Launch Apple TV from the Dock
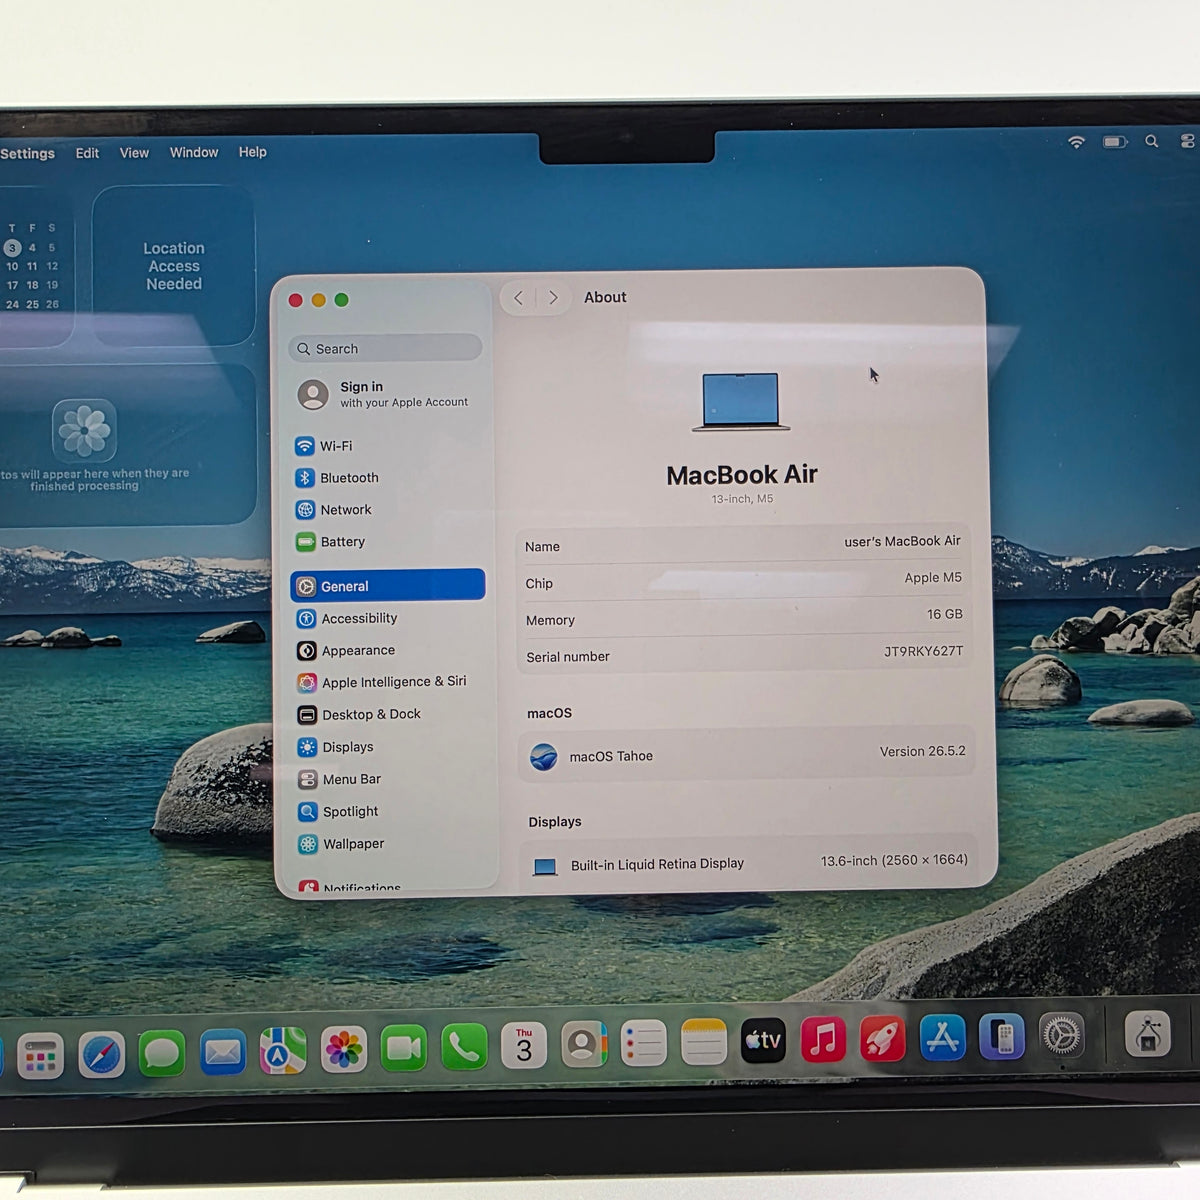Viewport: 1200px width, 1200px height. tap(763, 1042)
